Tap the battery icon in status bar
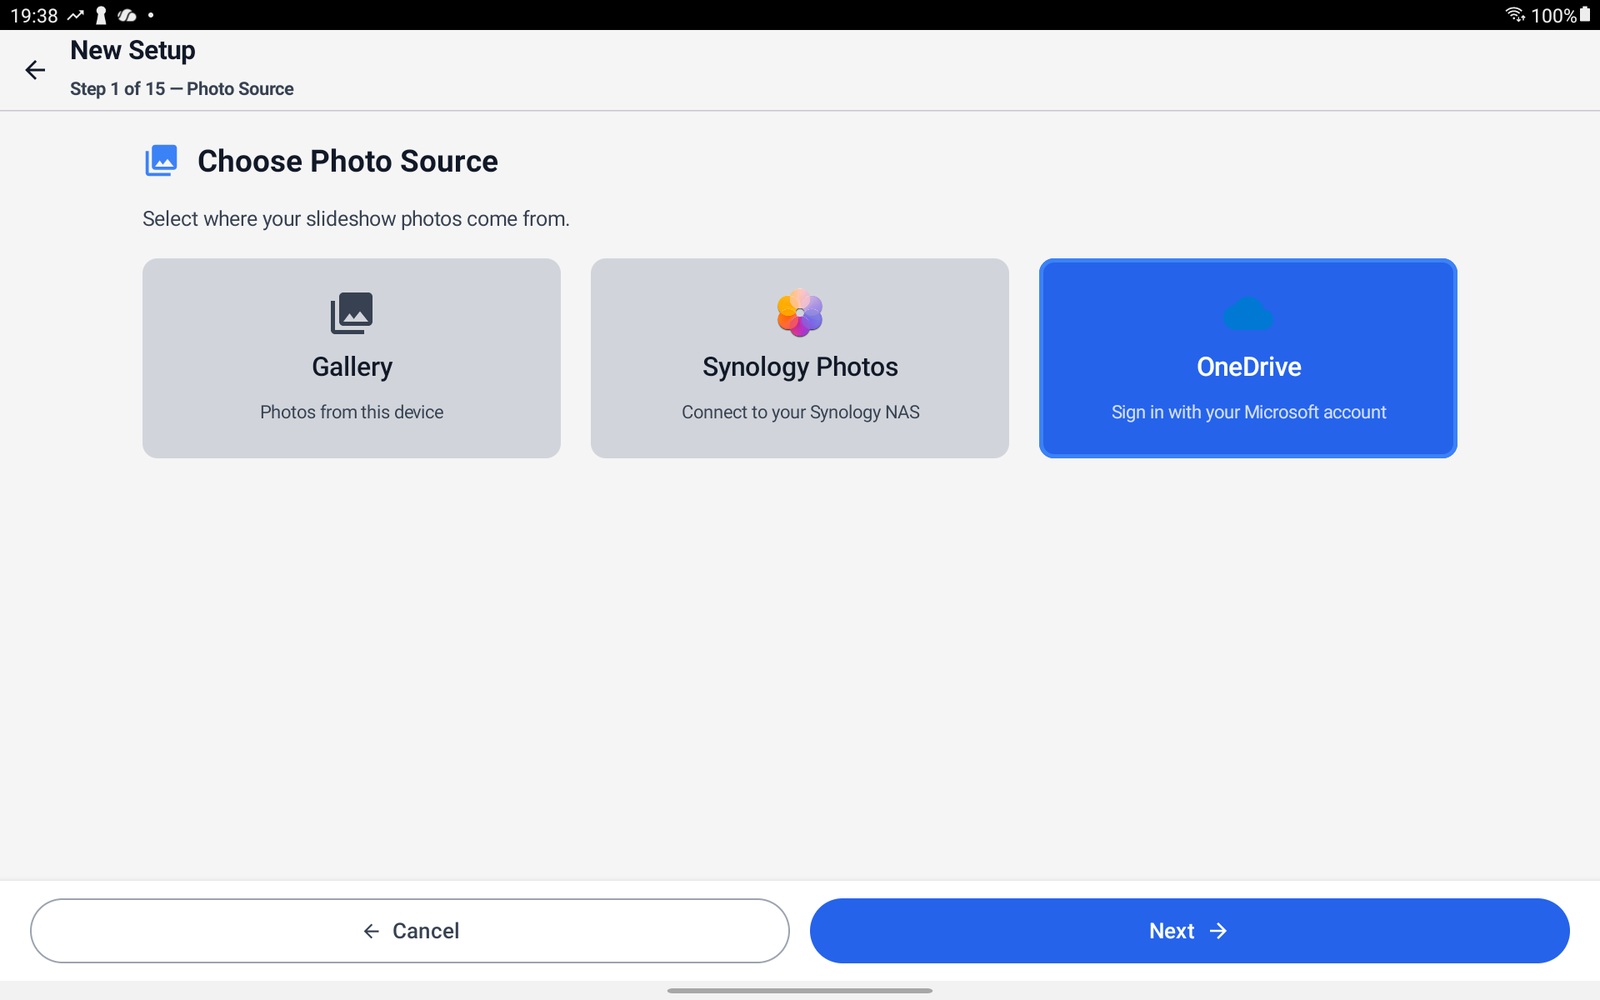This screenshot has width=1600, height=1000. 1585,15
